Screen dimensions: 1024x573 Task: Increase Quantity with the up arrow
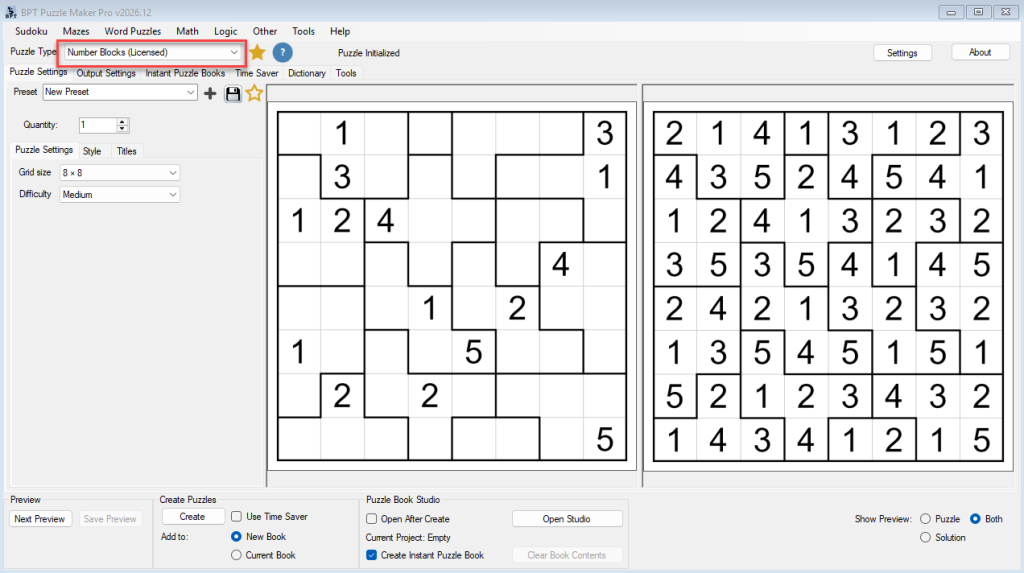[122, 122]
